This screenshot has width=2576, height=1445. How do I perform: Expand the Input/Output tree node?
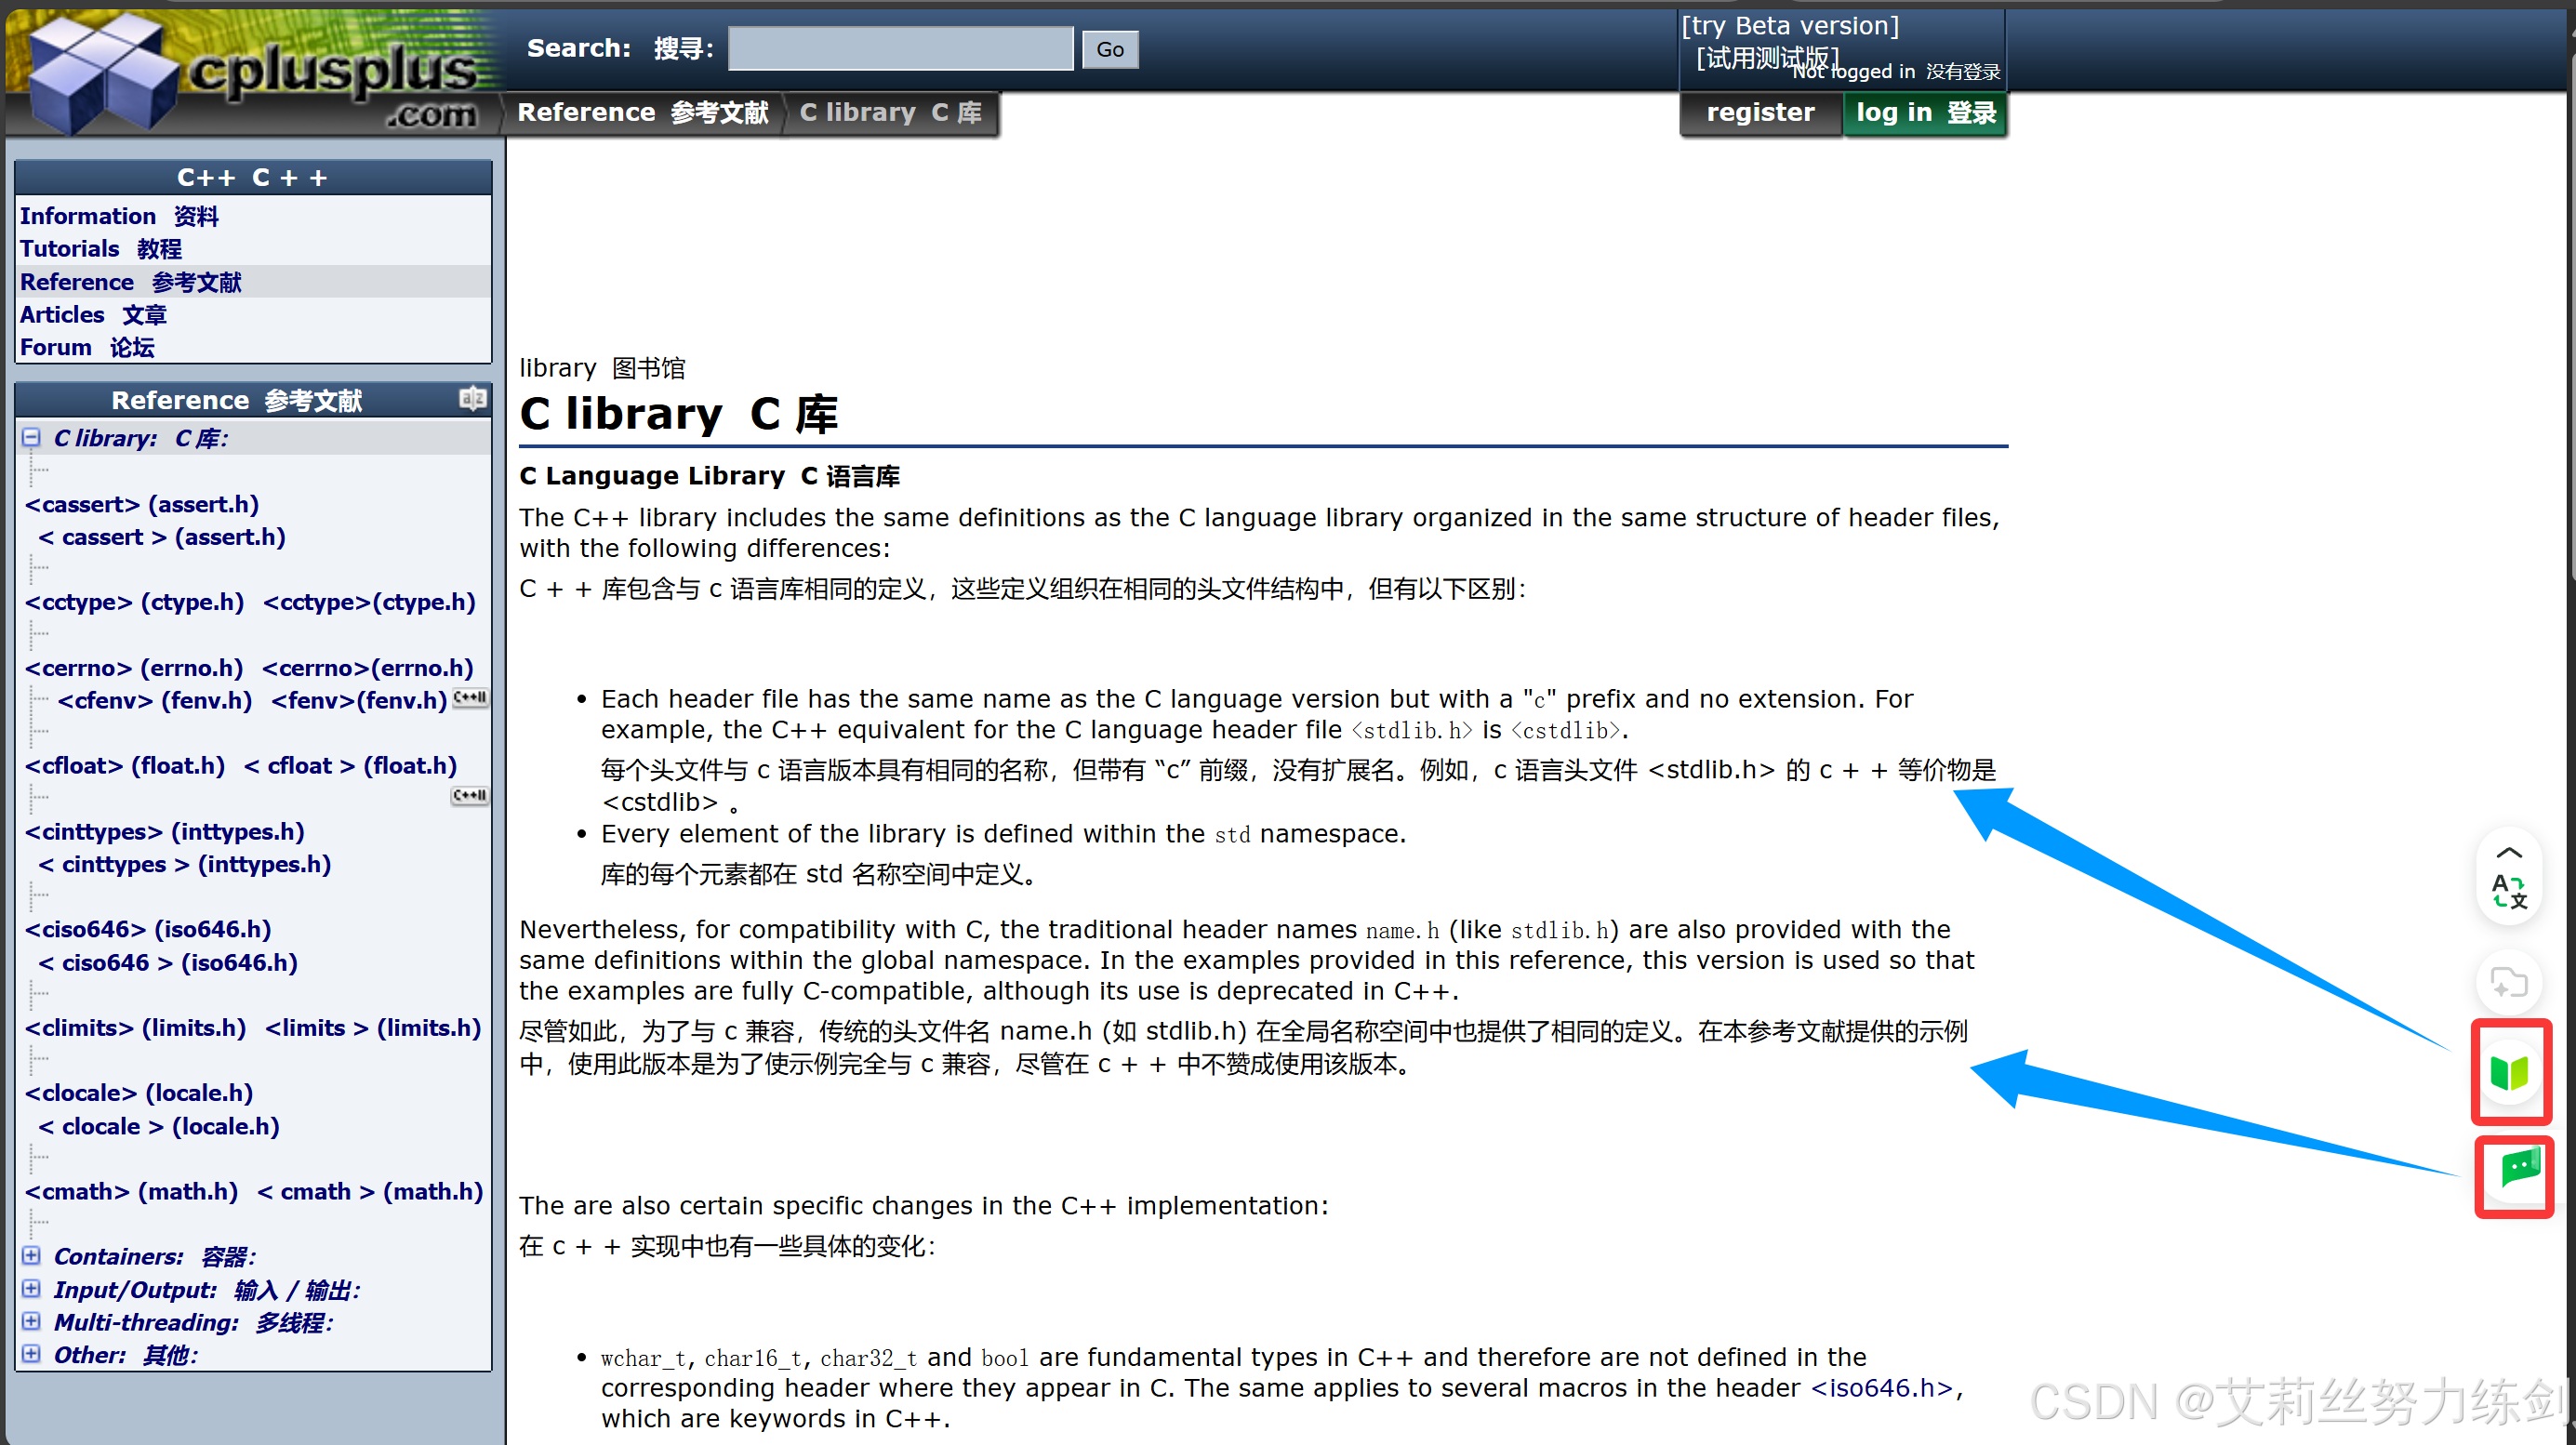(x=32, y=1288)
